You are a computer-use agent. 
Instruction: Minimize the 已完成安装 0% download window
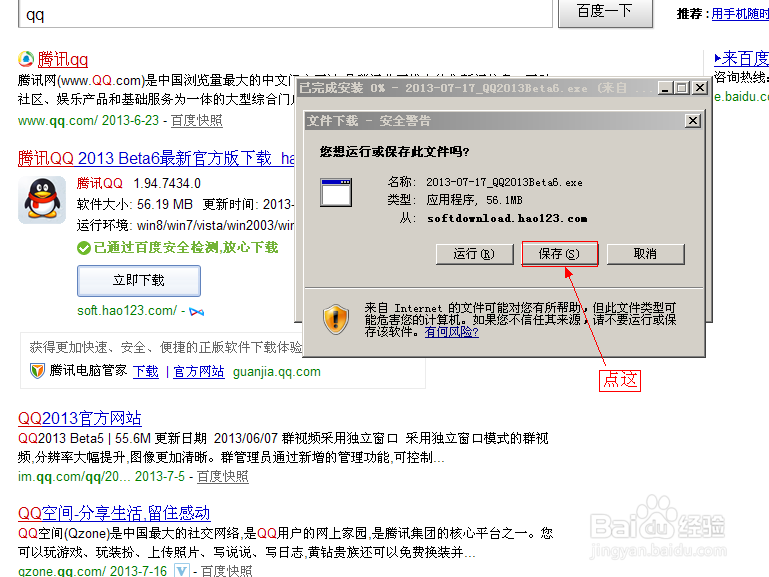pos(665,88)
